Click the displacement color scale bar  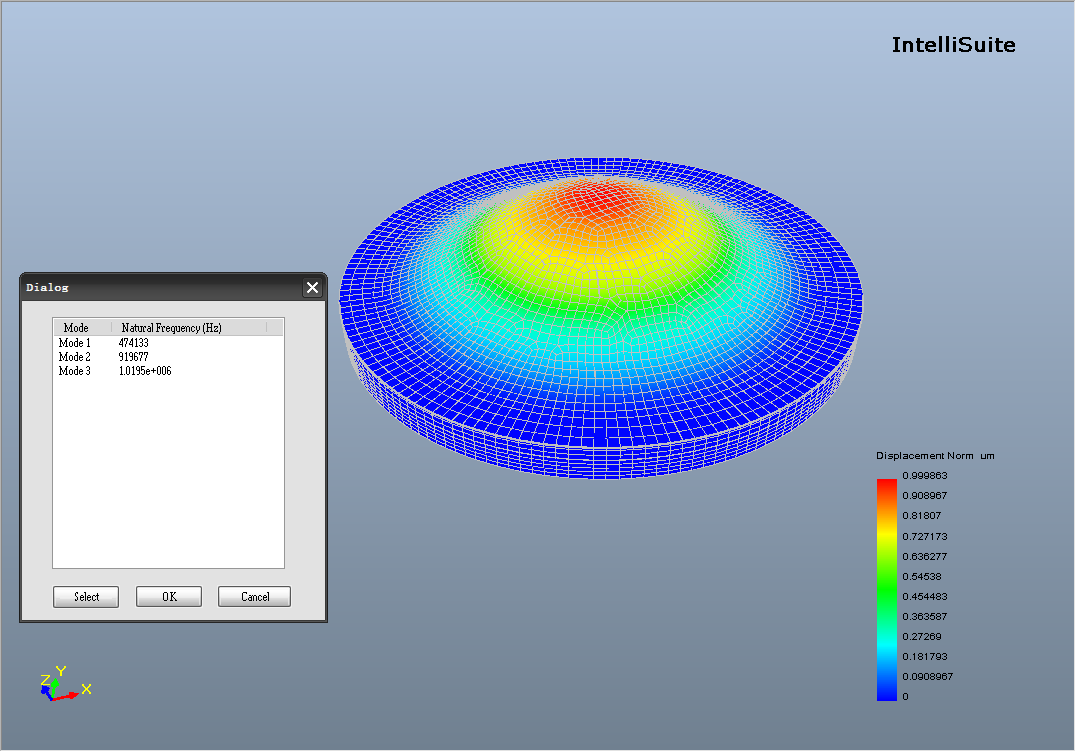click(x=887, y=590)
